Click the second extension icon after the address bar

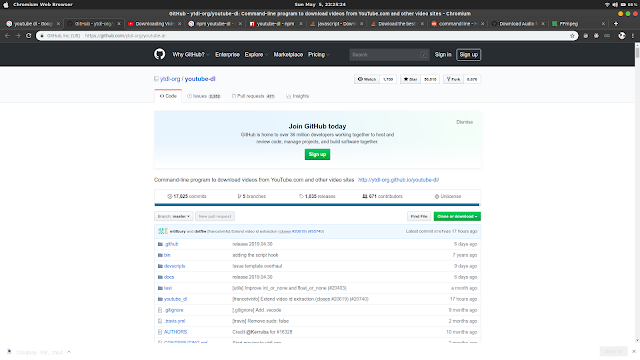[x=596, y=36]
